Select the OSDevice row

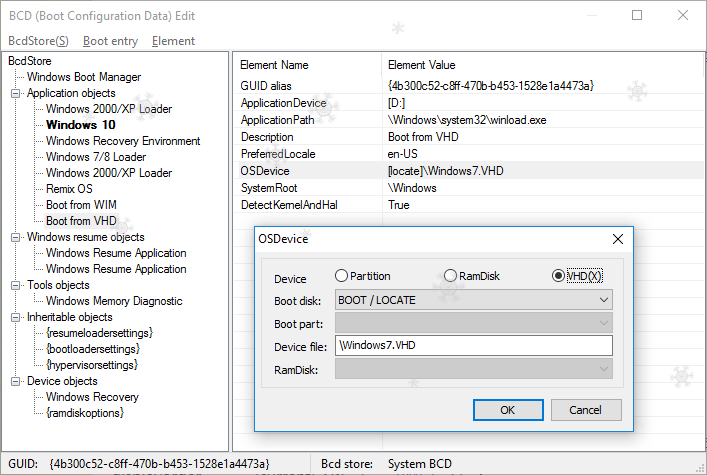pos(468,171)
